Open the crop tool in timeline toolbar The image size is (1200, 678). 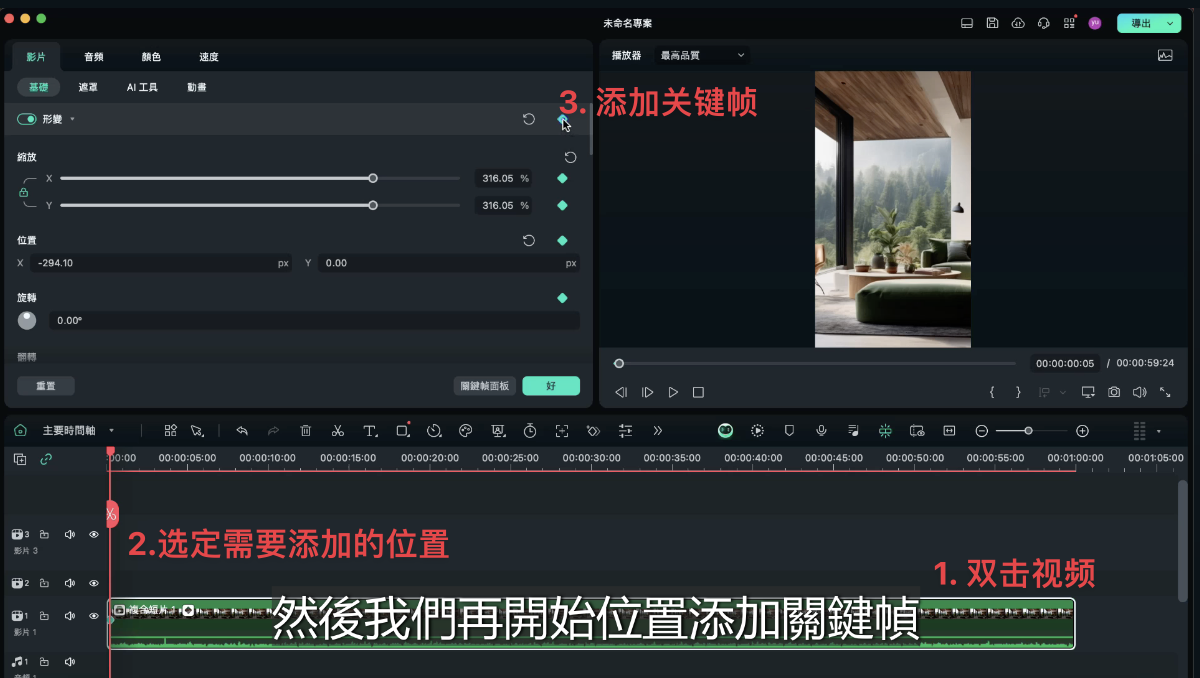tap(402, 431)
